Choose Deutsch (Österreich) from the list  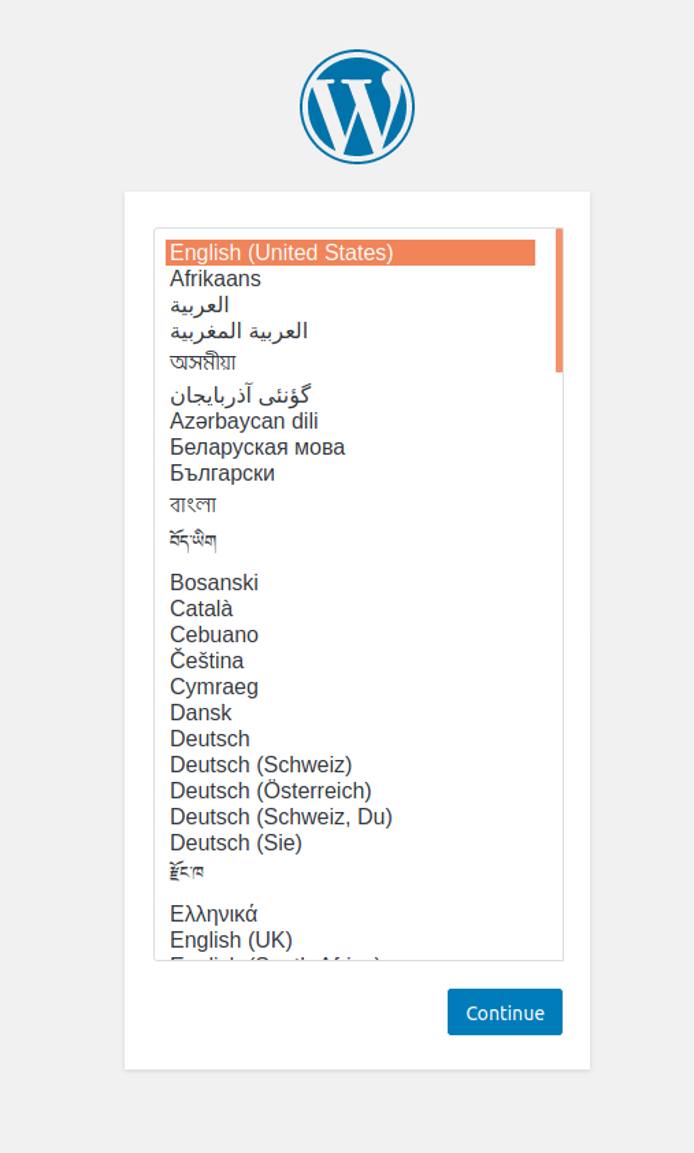click(x=270, y=791)
